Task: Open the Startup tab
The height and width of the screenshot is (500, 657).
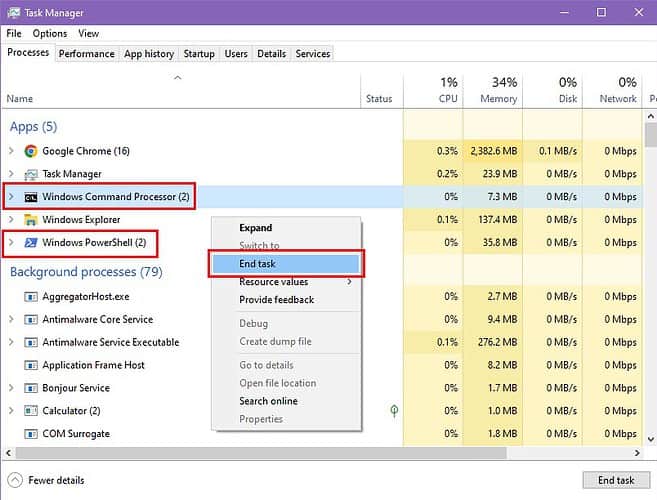Action: point(201,54)
